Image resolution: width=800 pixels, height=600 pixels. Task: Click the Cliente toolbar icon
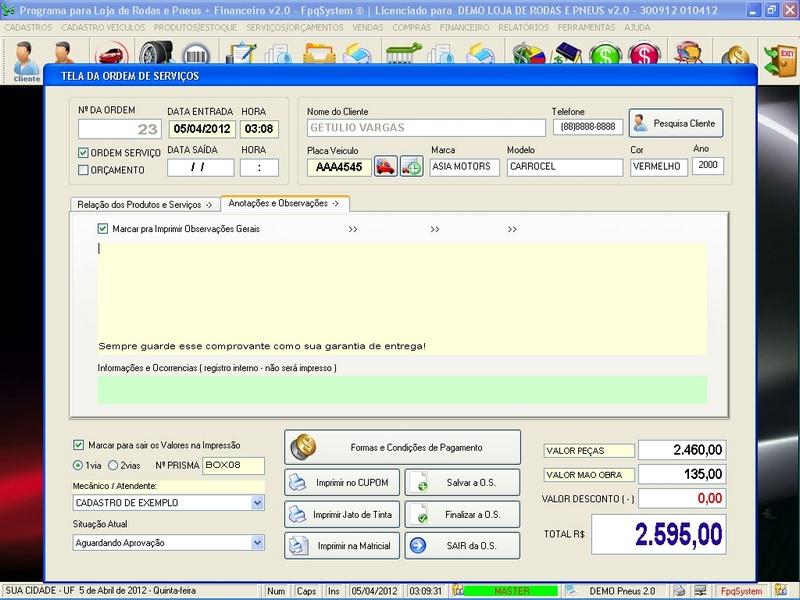pyautogui.click(x=26, y=61)
